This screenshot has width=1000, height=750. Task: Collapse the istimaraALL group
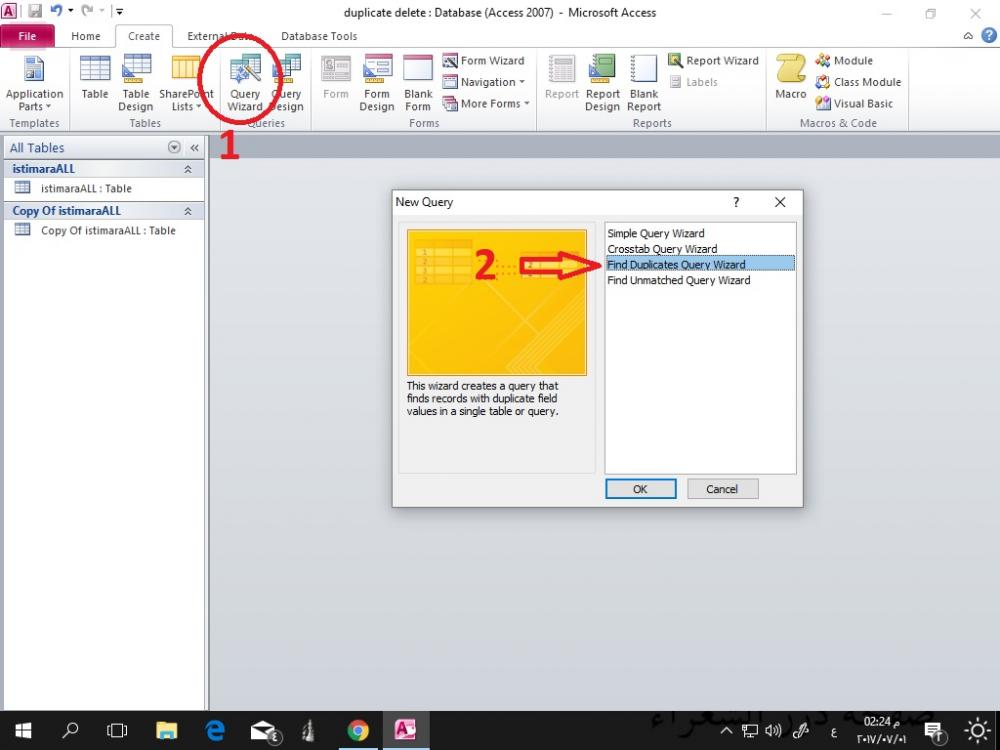coord(188,169)
